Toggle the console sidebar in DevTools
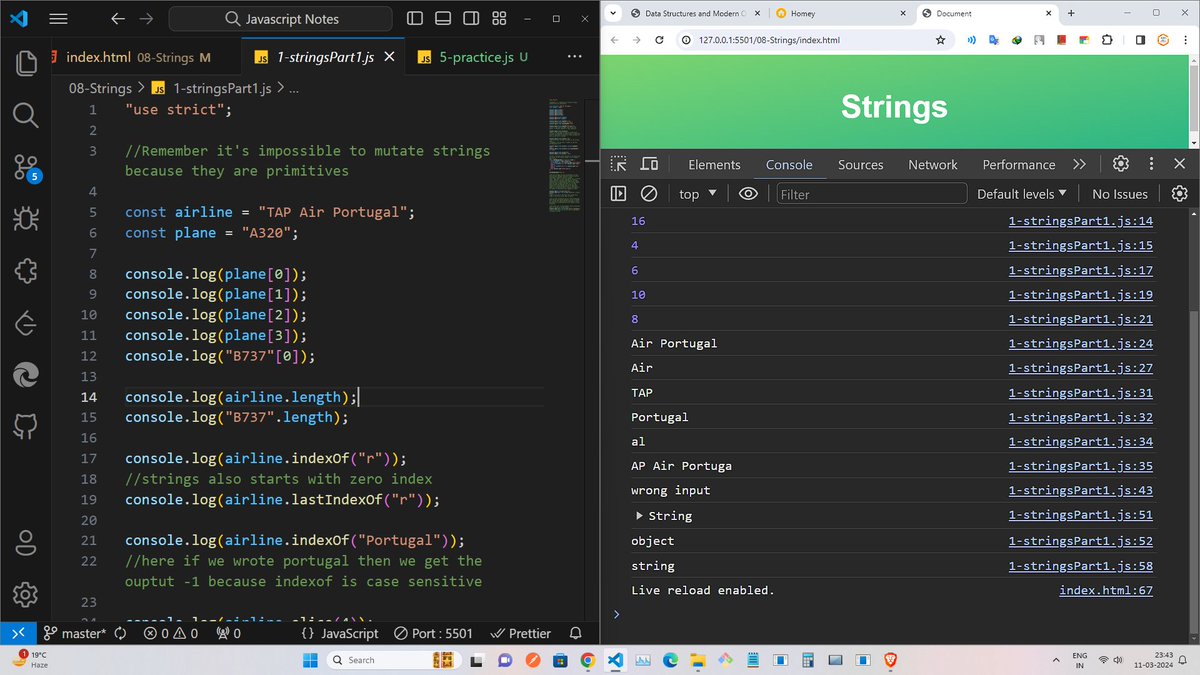The height and width of the screenshot is (675, 1200). pos(618,193)
